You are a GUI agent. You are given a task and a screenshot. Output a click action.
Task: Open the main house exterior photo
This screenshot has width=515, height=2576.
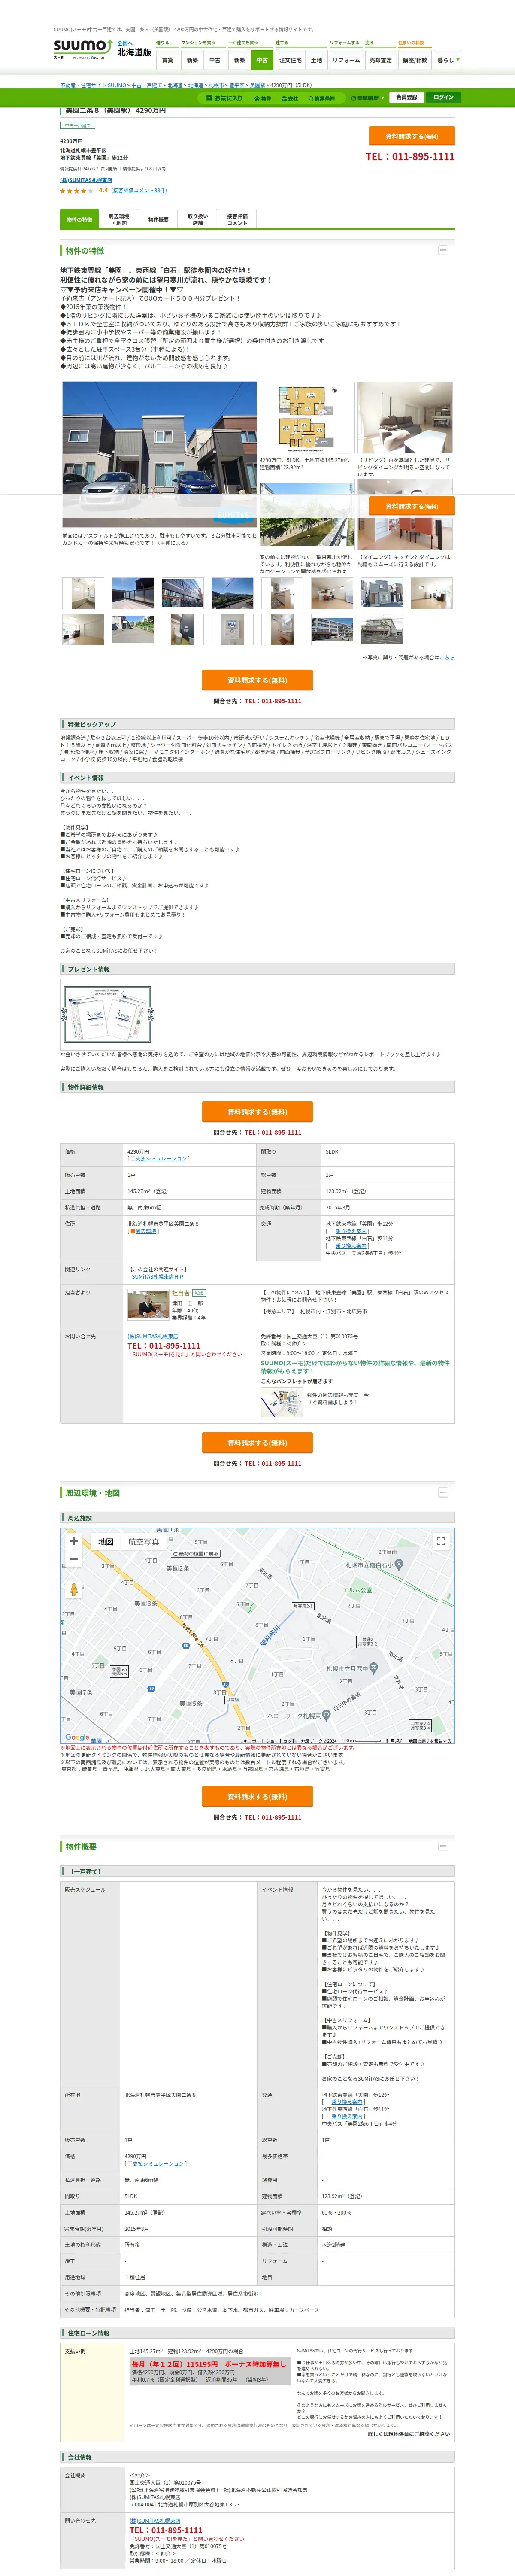click(x=159, y=454)
